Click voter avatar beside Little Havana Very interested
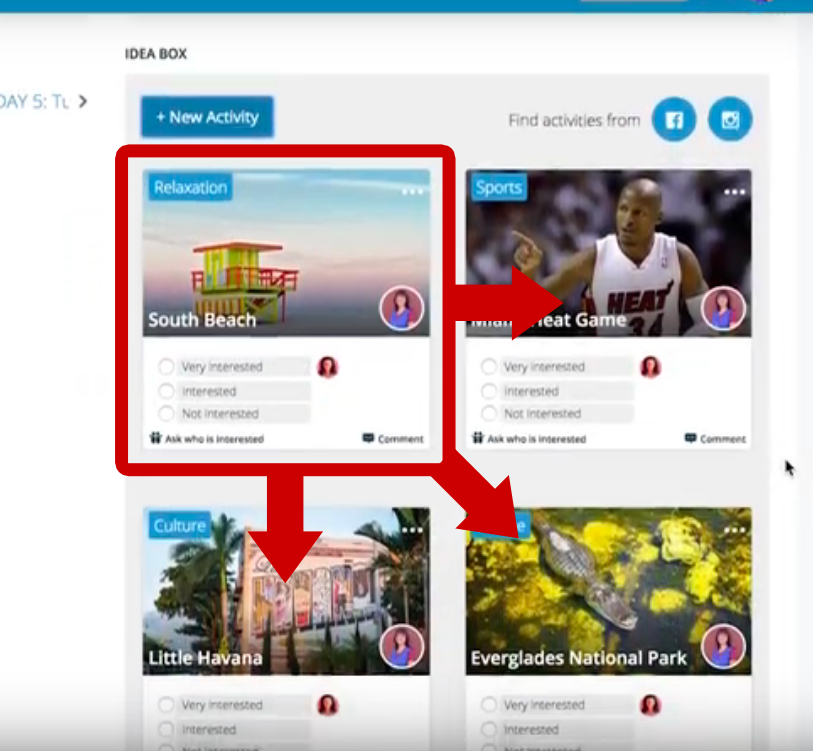This screenshot has width=813, height=751. pos(328,705)
